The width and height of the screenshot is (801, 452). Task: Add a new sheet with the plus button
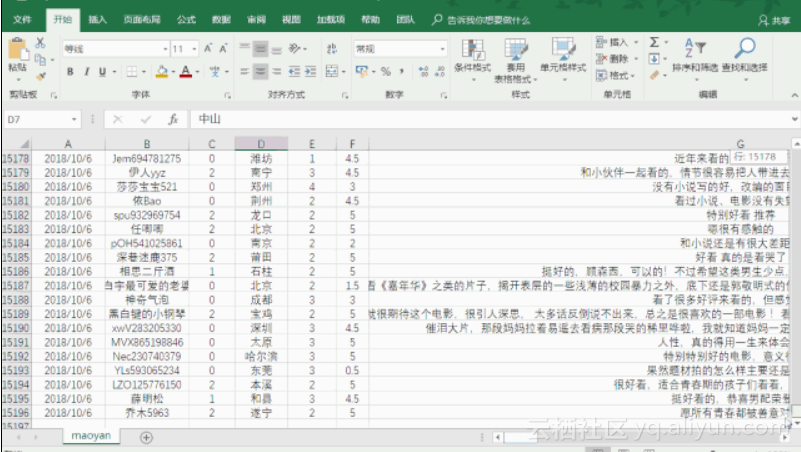(146, 437)
